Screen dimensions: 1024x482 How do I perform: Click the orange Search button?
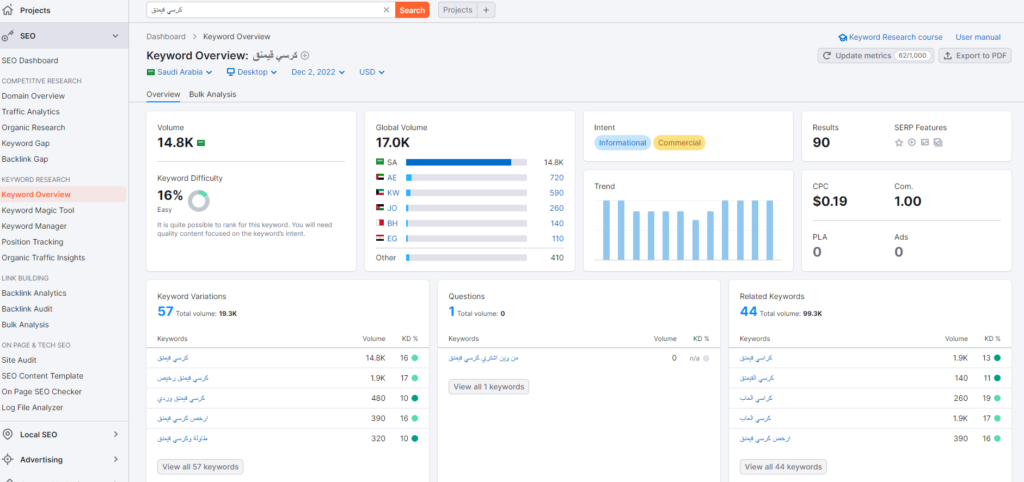[x=412, y=10]
